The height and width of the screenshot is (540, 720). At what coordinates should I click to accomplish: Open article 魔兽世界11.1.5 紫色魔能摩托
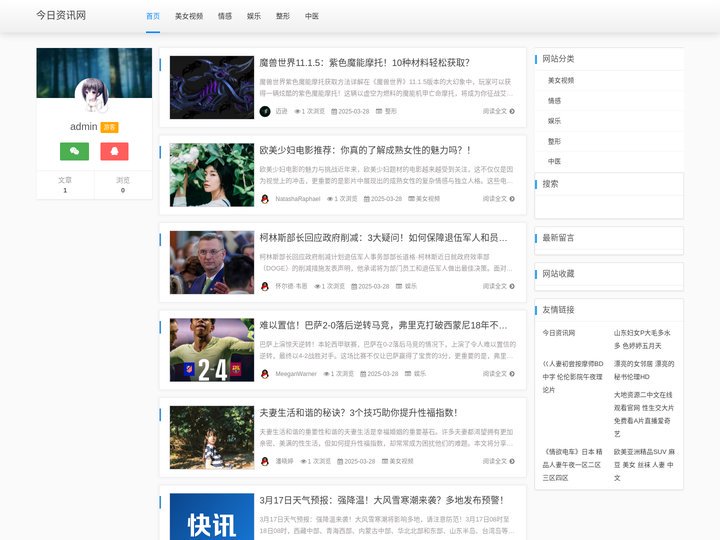click(364, 62)
